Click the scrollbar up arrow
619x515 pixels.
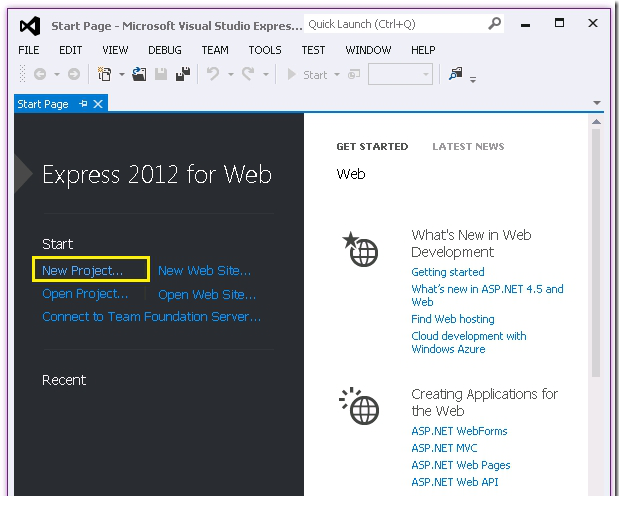click(596, 122)
